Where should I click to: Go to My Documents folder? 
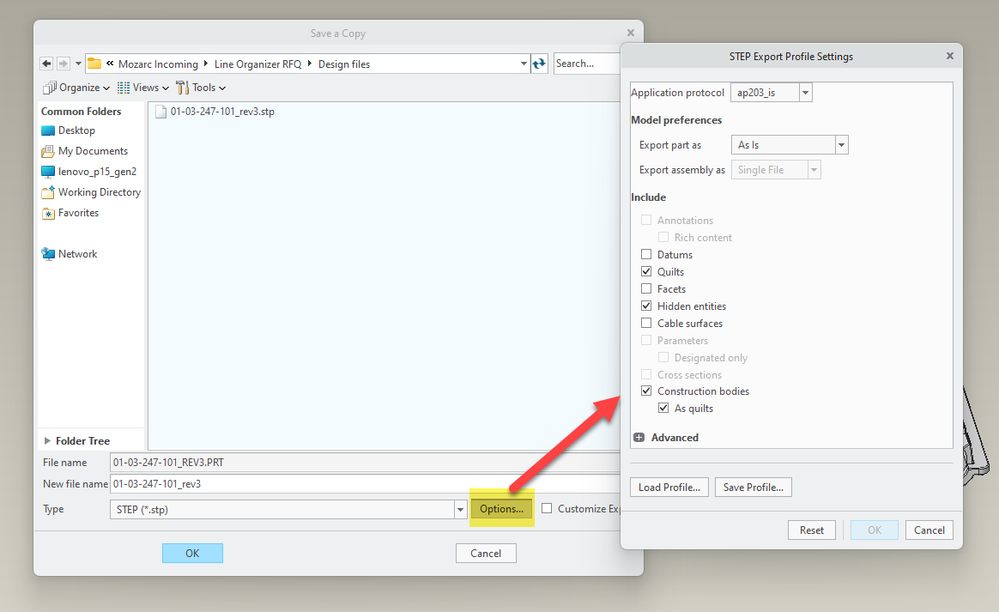coord(85,151)
